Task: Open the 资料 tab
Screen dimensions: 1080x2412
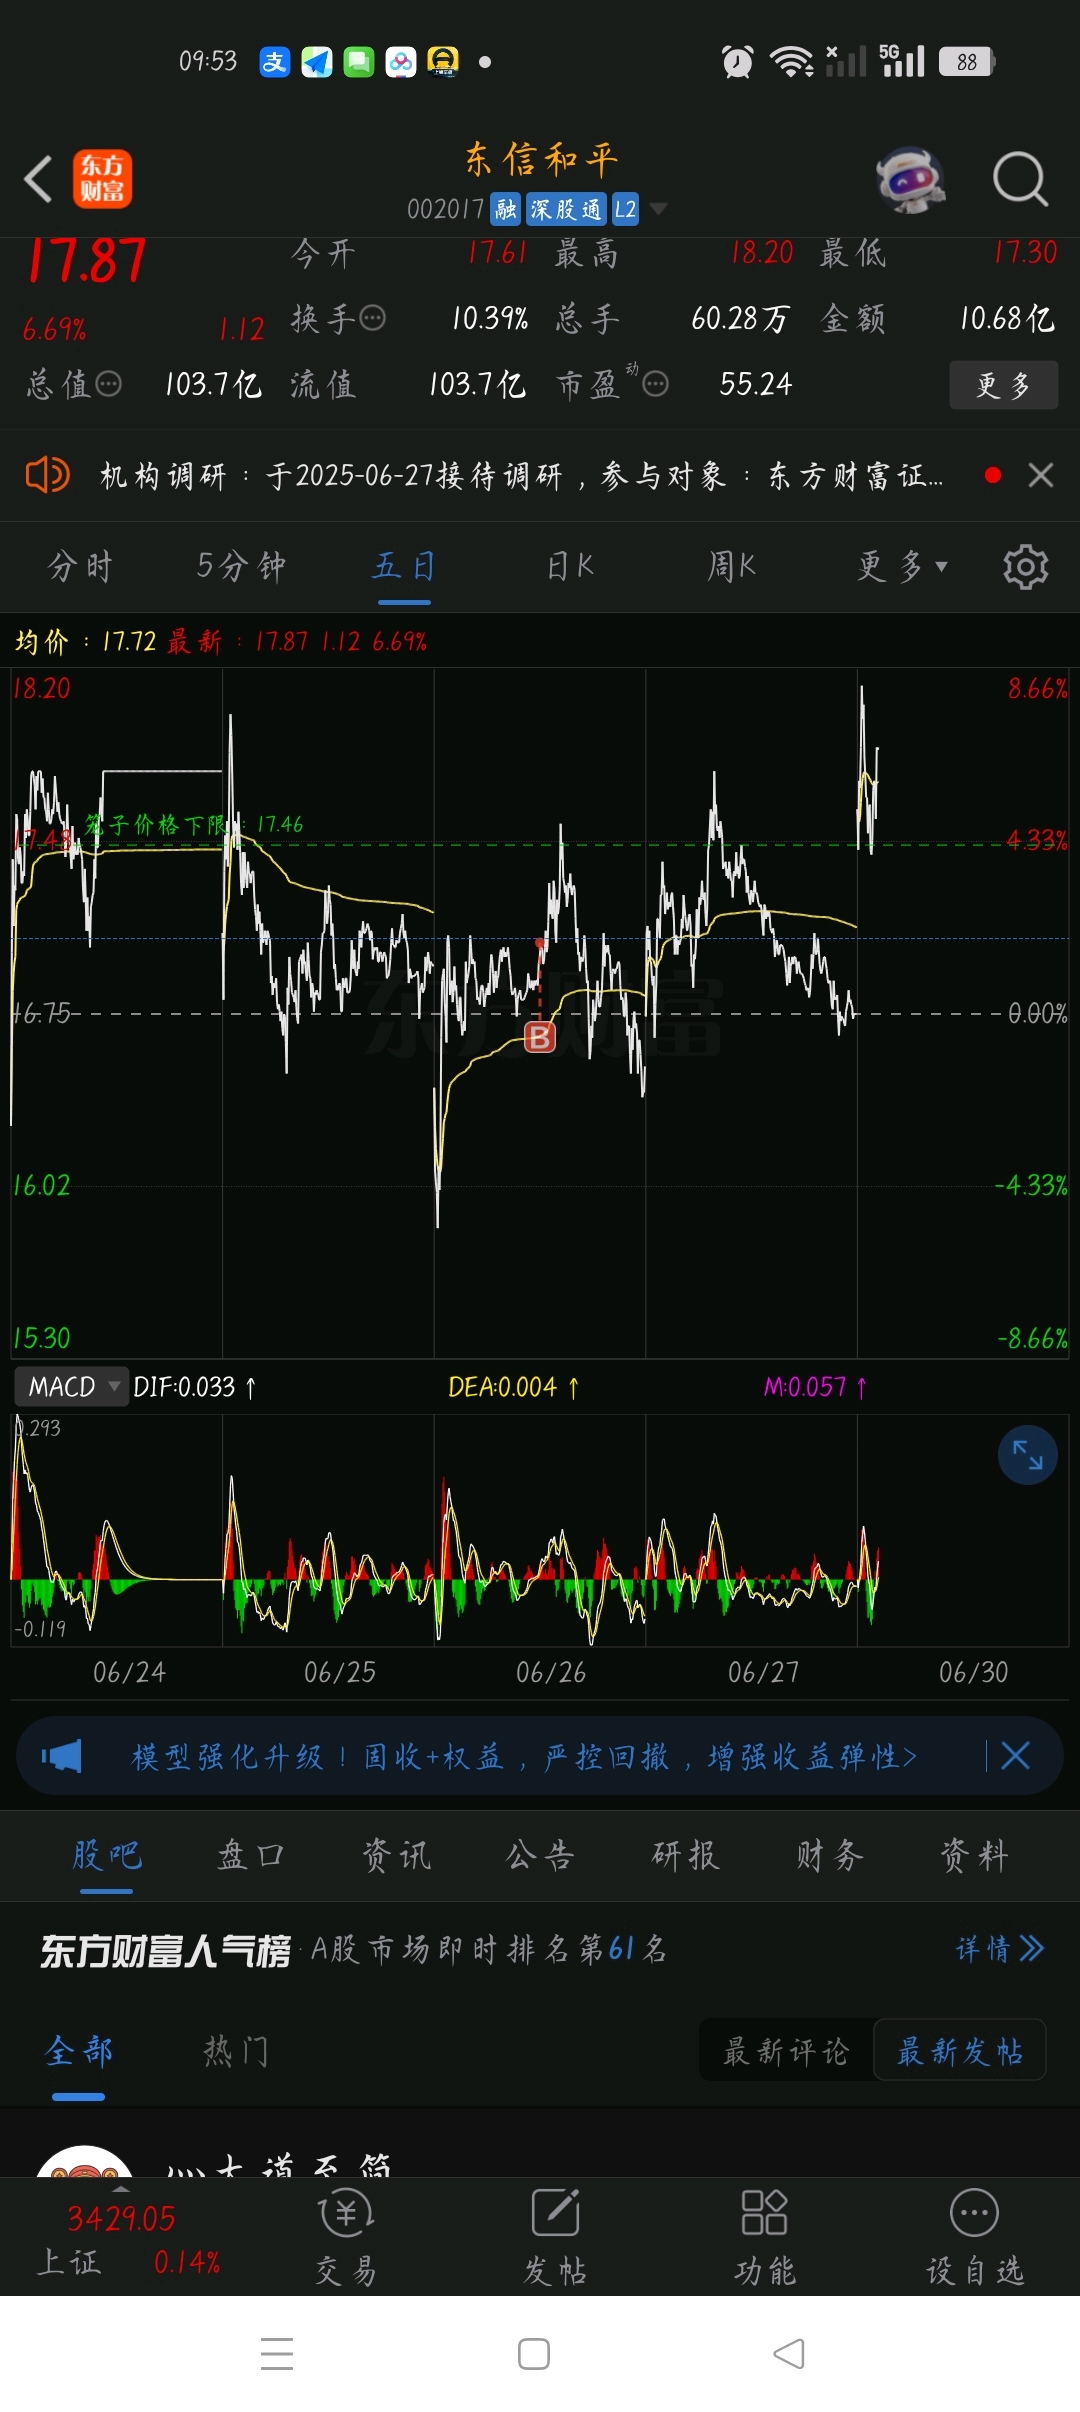Action: tap(974, 1856)
